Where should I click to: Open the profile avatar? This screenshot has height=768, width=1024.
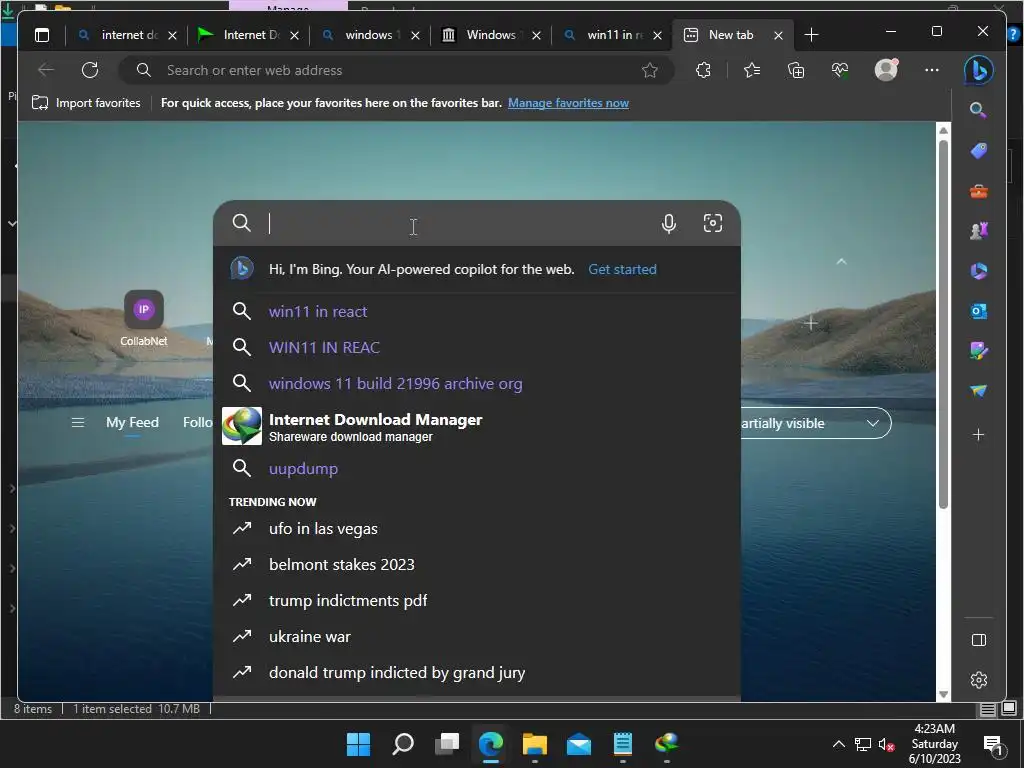886,69
